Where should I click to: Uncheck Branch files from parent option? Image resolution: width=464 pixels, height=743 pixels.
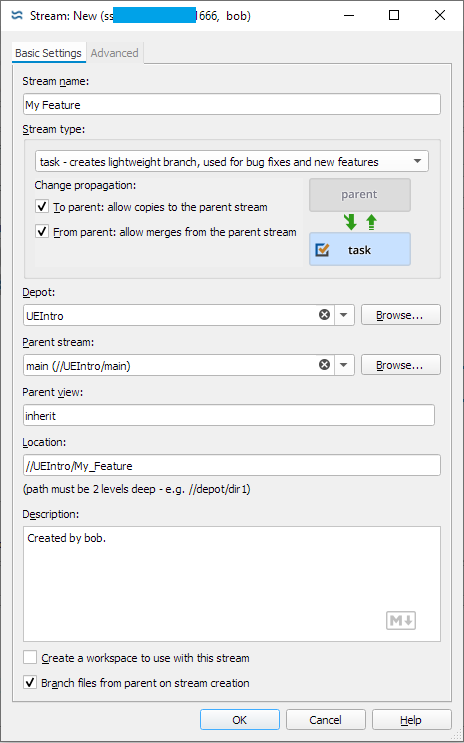coord(30,682)
